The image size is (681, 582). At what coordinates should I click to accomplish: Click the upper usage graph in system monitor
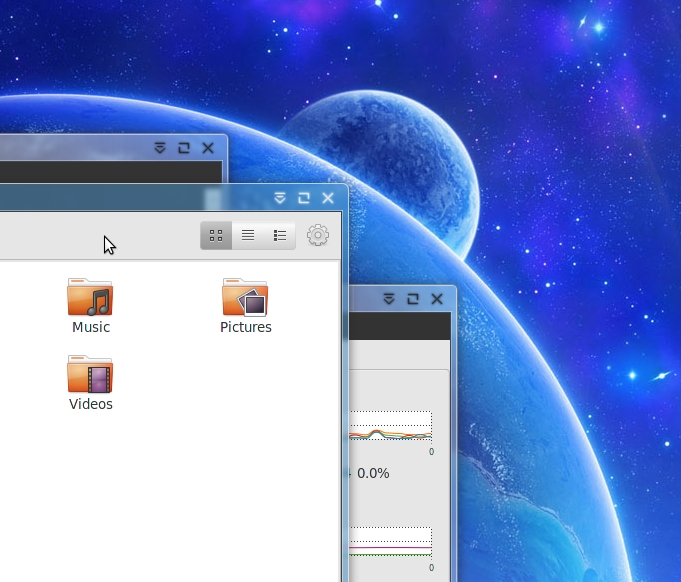click(390, 426)
